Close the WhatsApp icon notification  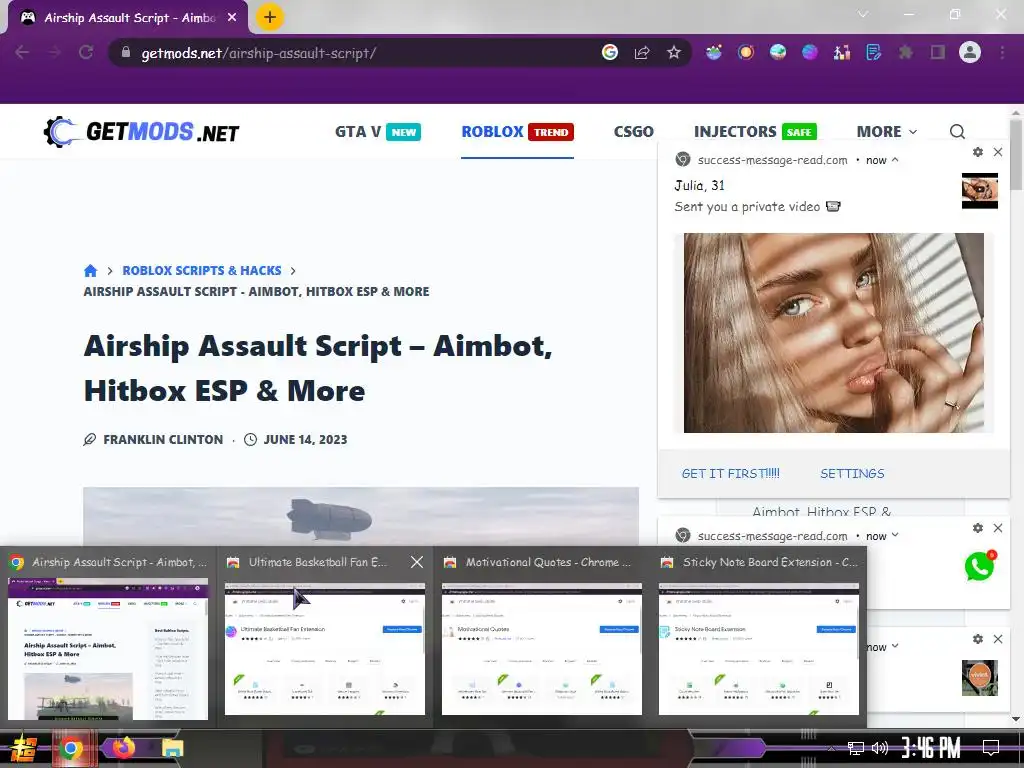click(x=998, y=528)
